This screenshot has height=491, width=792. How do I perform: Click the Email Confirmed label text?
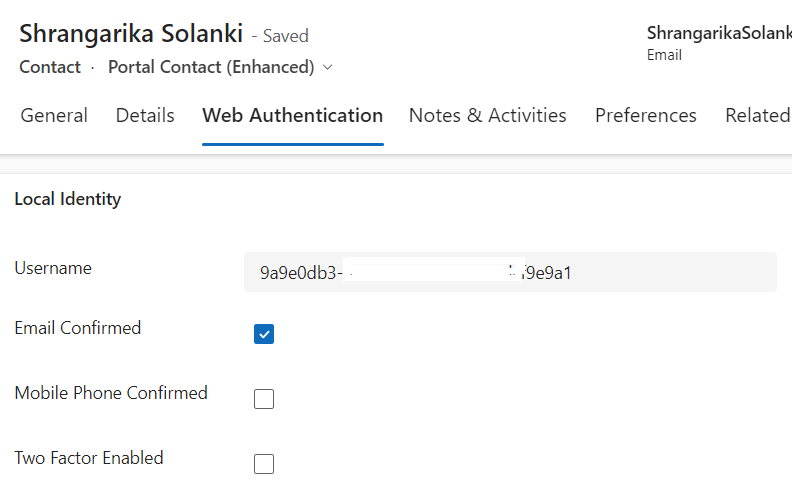78,328
